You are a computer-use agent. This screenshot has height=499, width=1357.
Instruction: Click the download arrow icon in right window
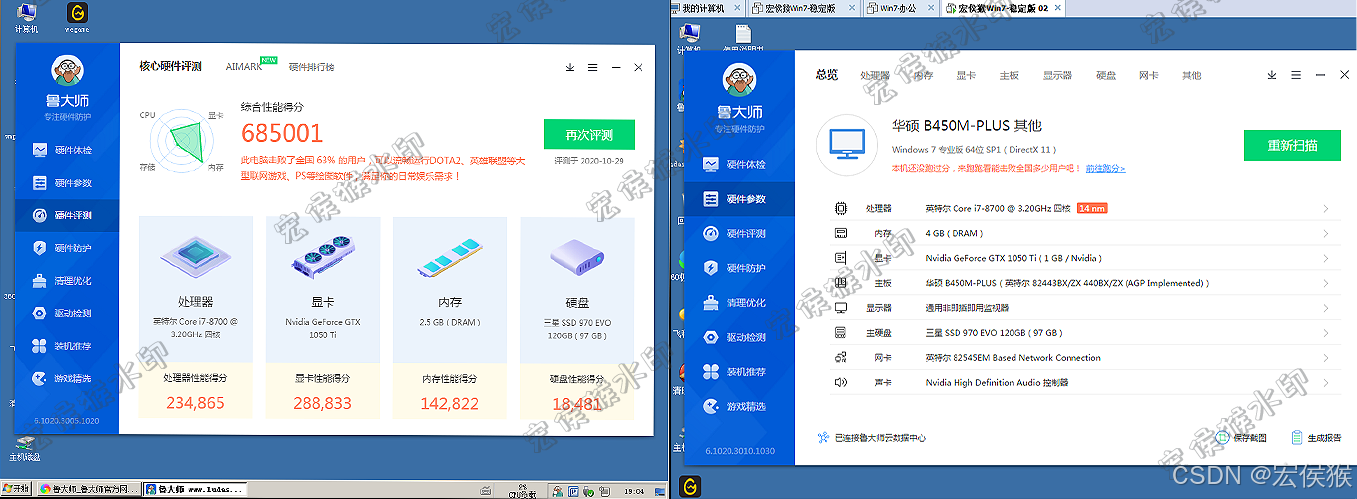pyautogui.click(x=1272, y=75)
